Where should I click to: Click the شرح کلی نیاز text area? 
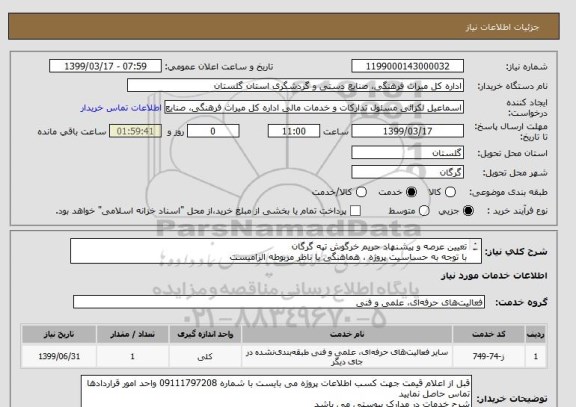point(276,251)
